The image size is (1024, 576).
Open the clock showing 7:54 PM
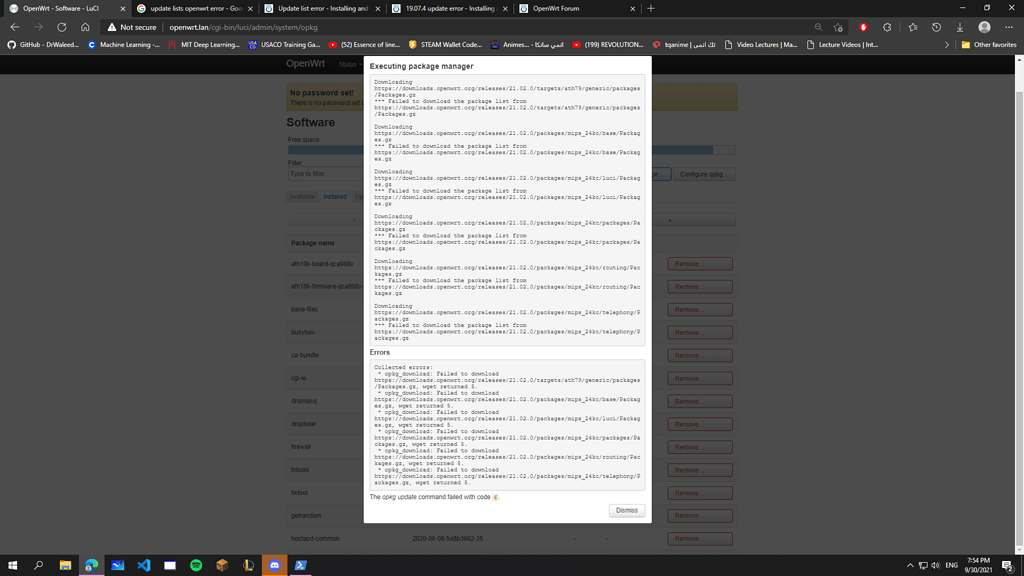tap(978, 565)
